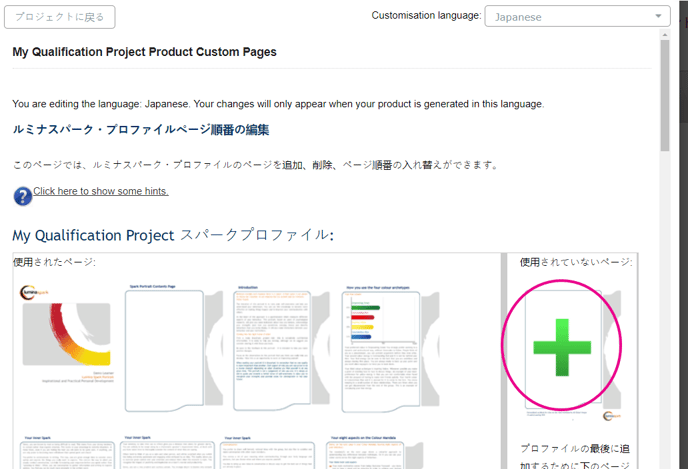Click the My Qualification Project Product Custom Pages title
This screenshot has width=688, height=469.
(x=144, y=52)
